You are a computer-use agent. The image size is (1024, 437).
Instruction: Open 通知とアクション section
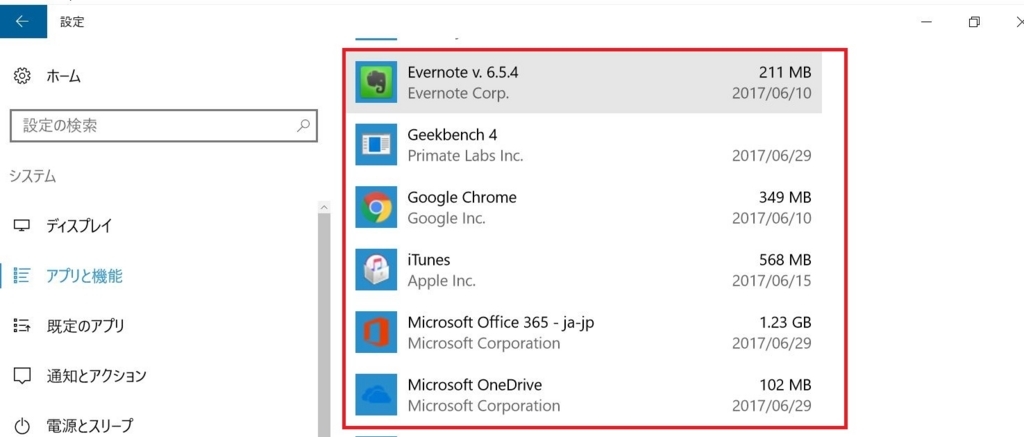coord(96,376)
